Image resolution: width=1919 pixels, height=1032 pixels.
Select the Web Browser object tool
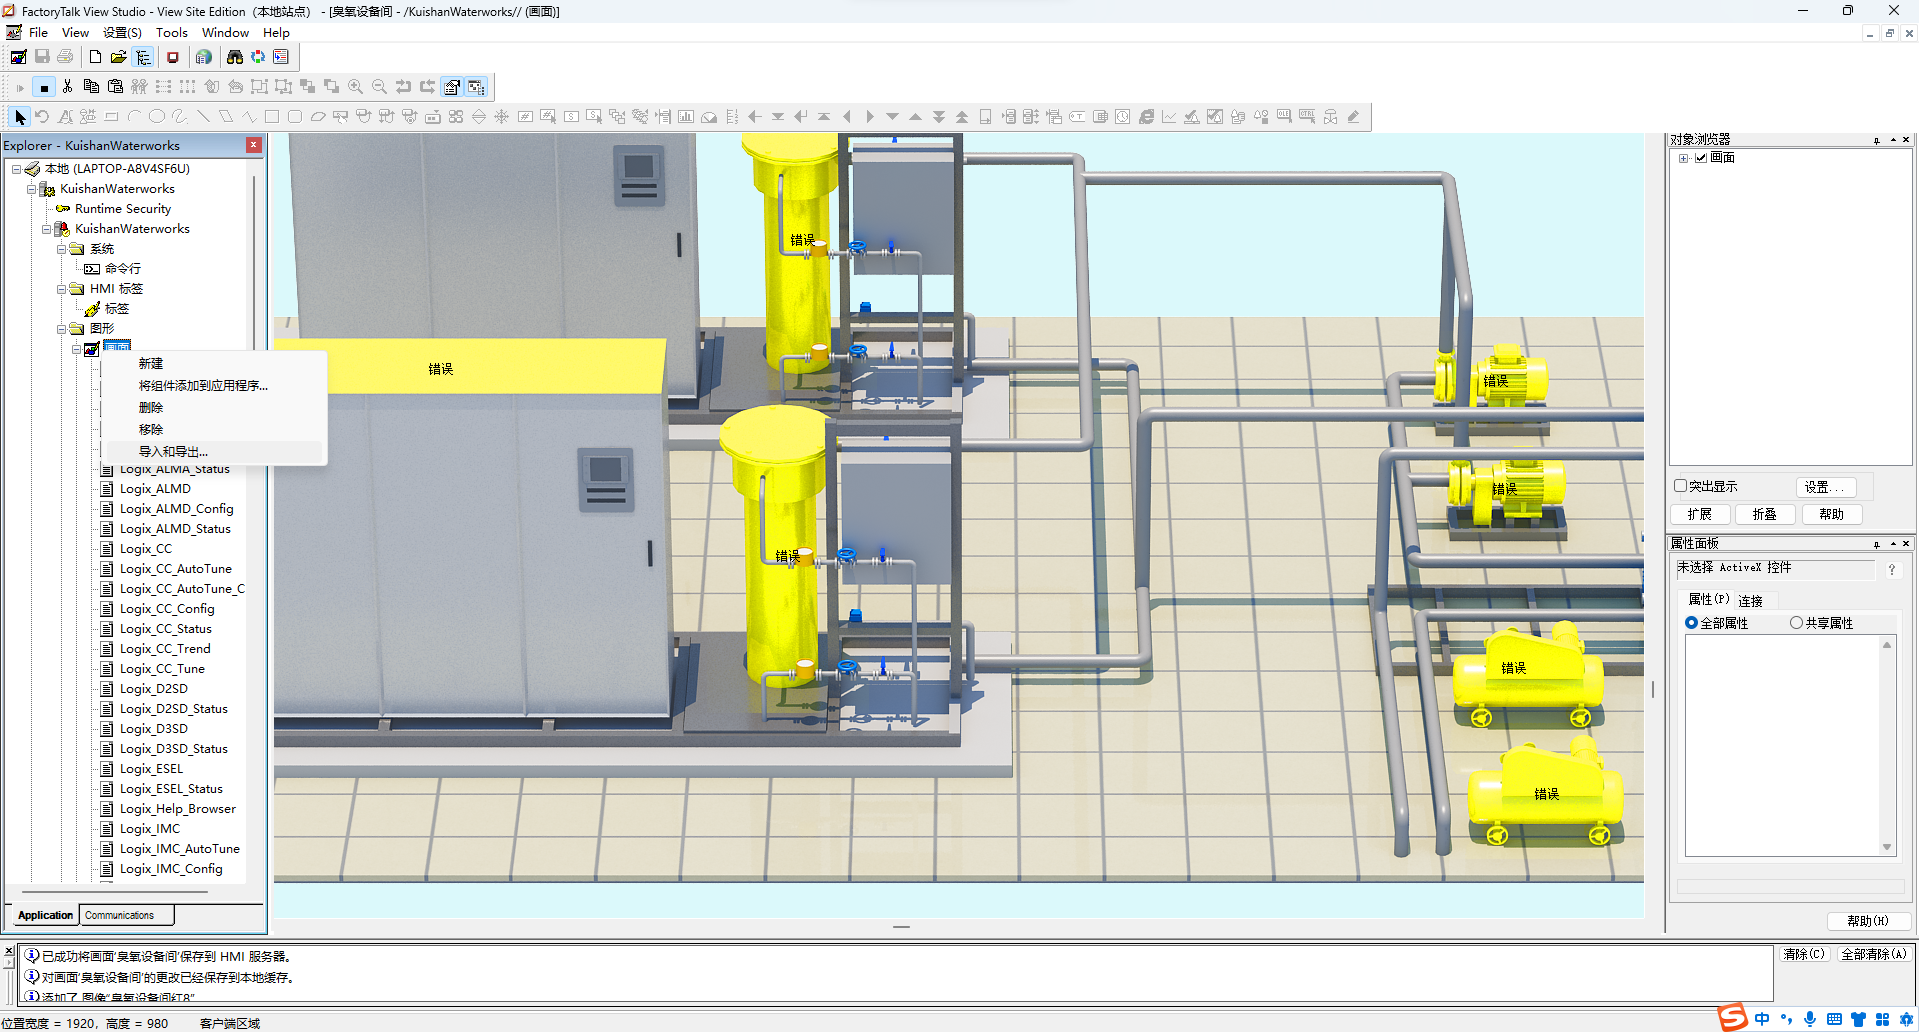pos(1146,117)
